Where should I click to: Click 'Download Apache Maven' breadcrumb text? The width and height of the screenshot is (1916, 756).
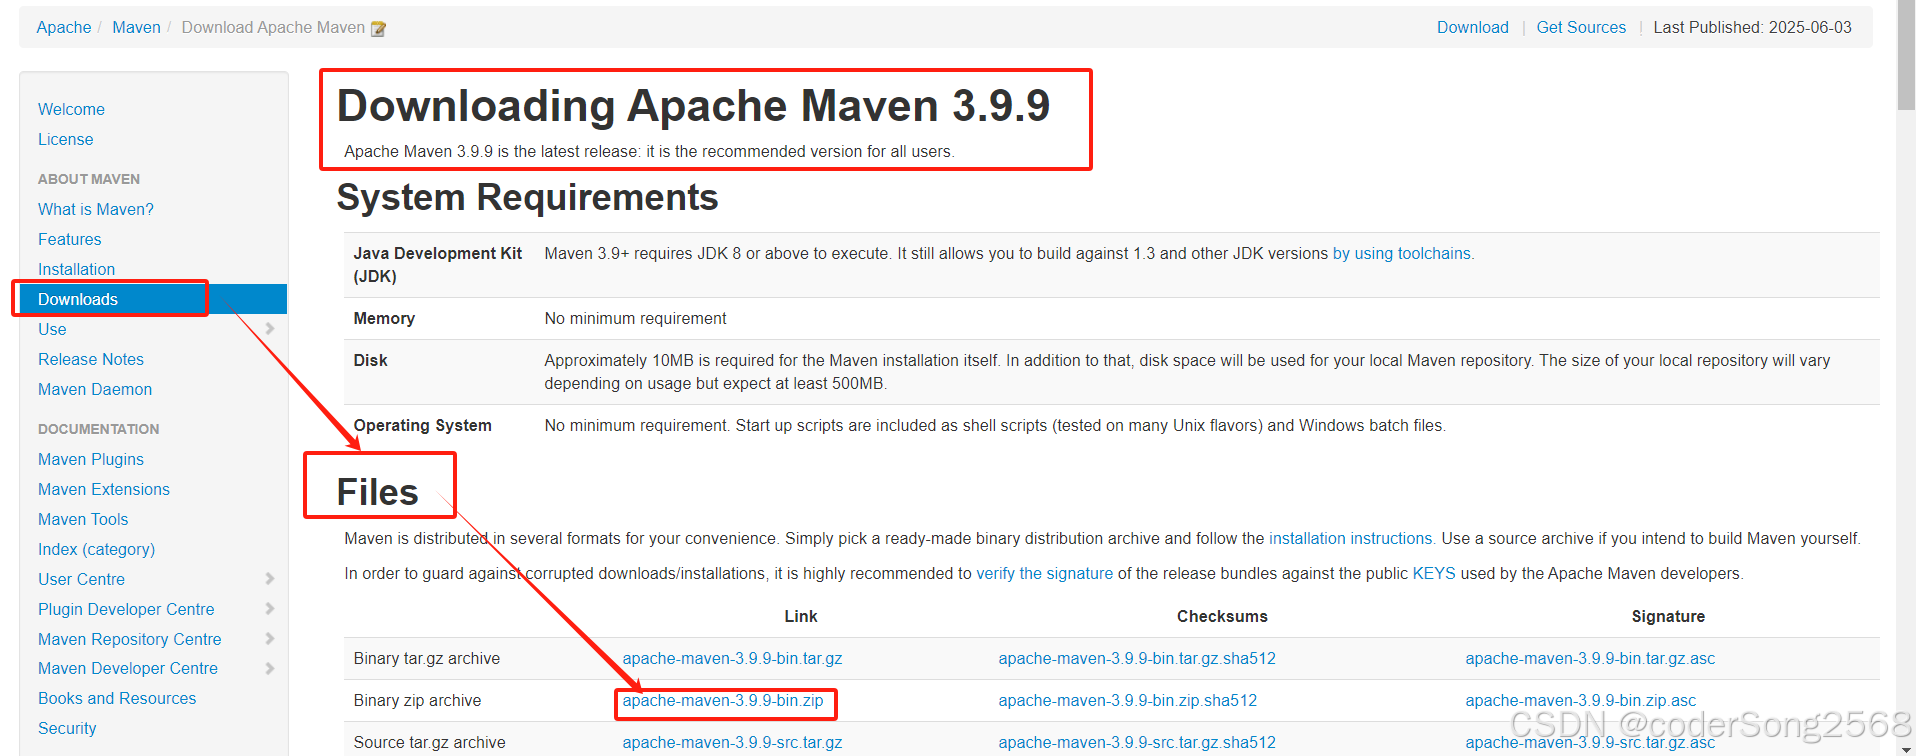coord(273,28)
